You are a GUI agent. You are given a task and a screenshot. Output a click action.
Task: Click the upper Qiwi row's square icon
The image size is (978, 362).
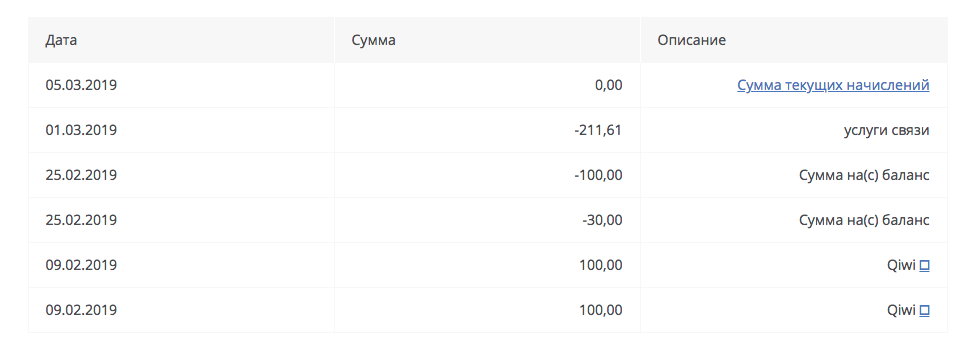point(925,265)
